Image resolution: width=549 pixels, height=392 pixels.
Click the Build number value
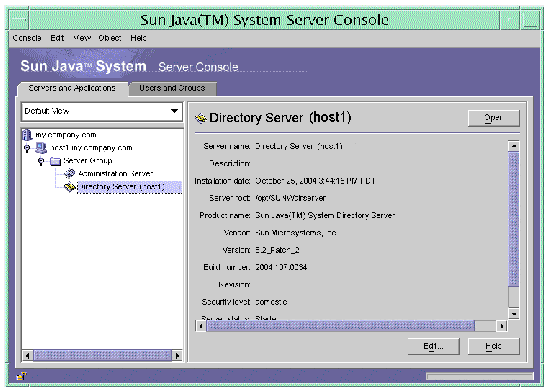click(x=281, y=267)
